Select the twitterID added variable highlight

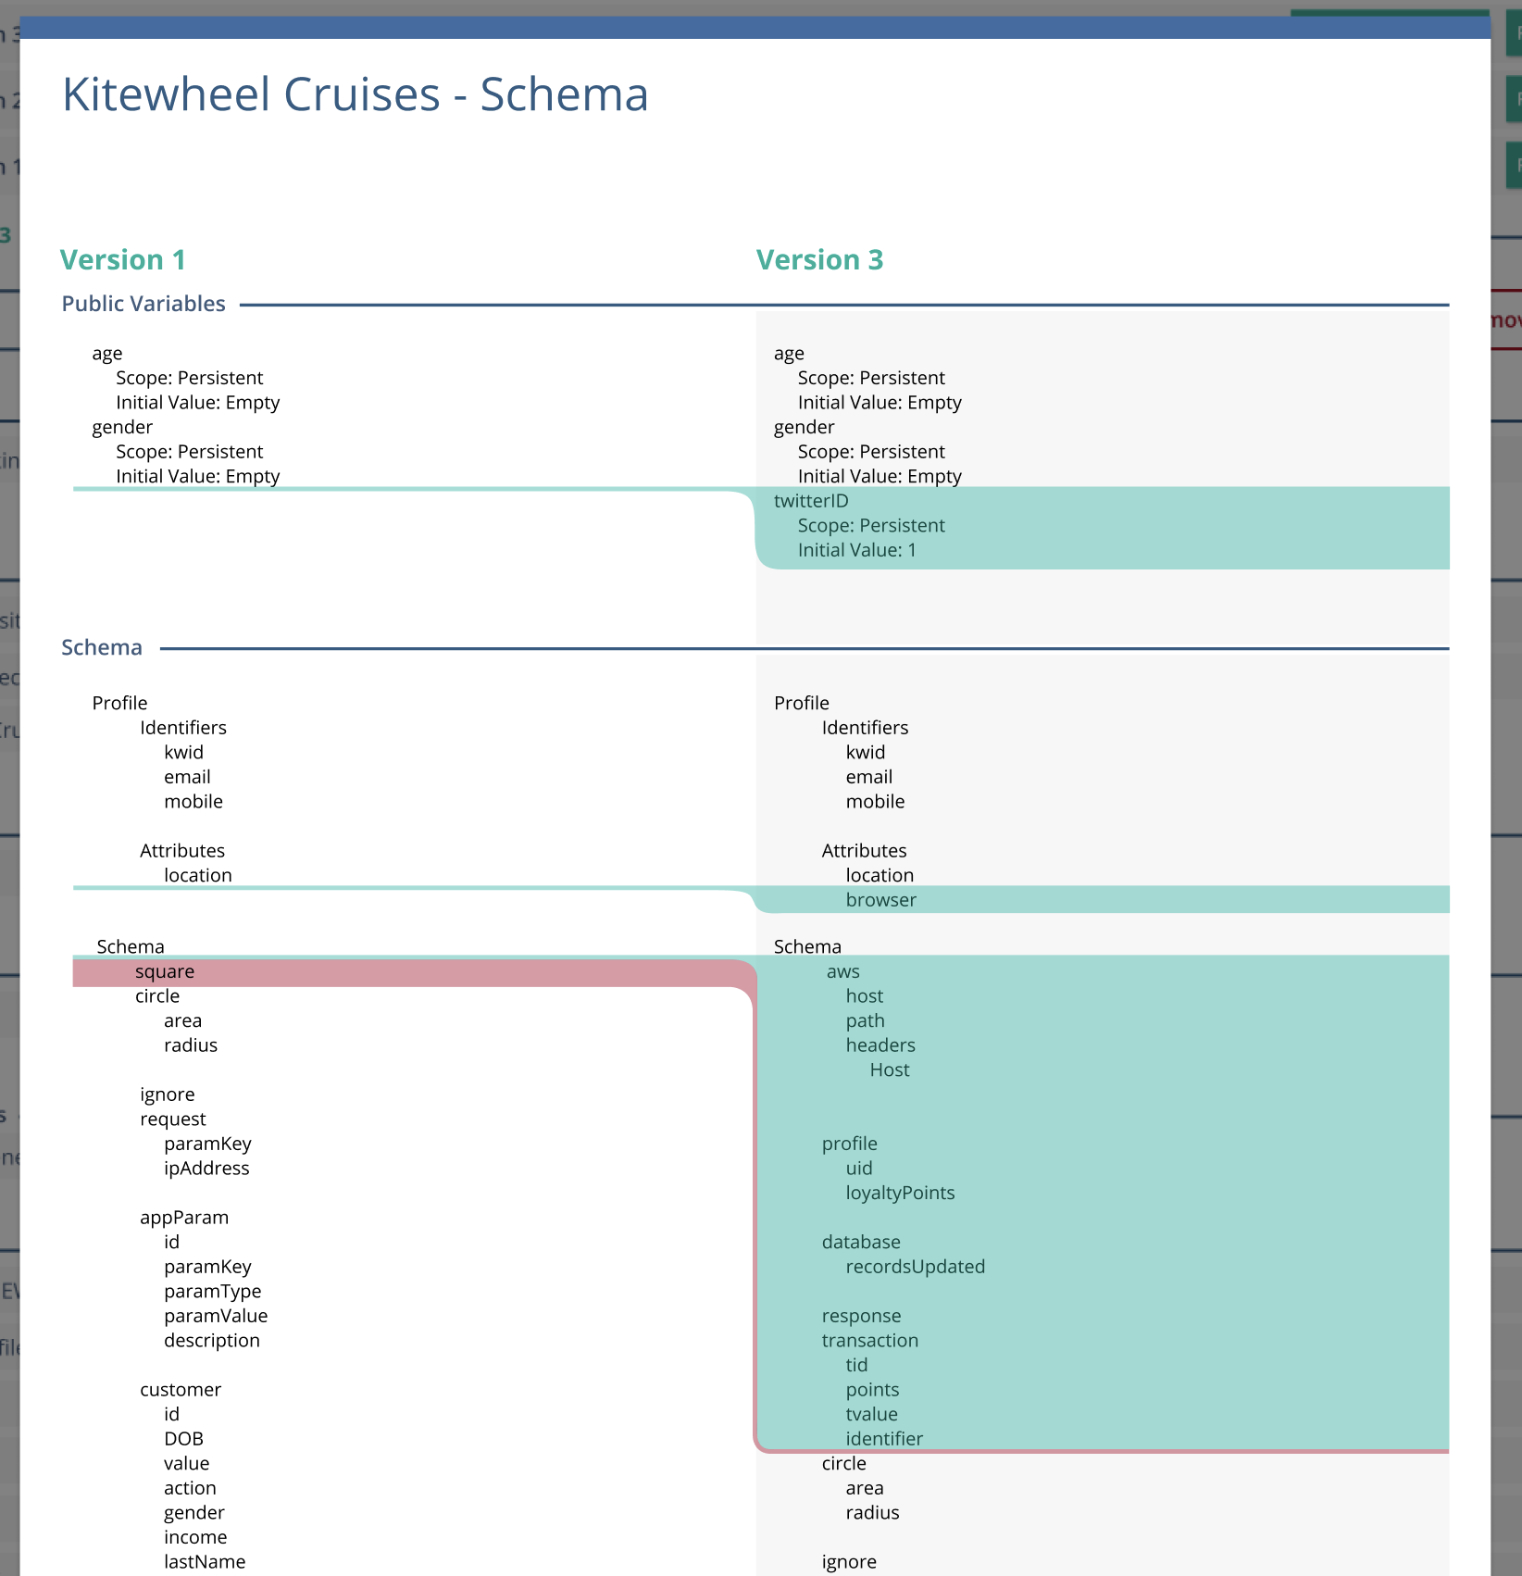point(810,500)
